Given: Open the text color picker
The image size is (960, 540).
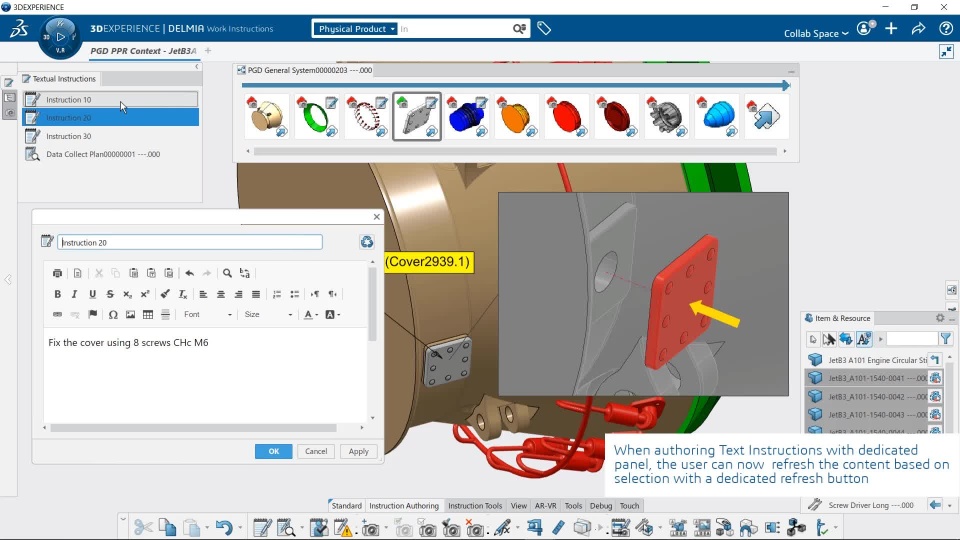Looking at the screenshot, I should pyautogui.click(x=311, y=315).
